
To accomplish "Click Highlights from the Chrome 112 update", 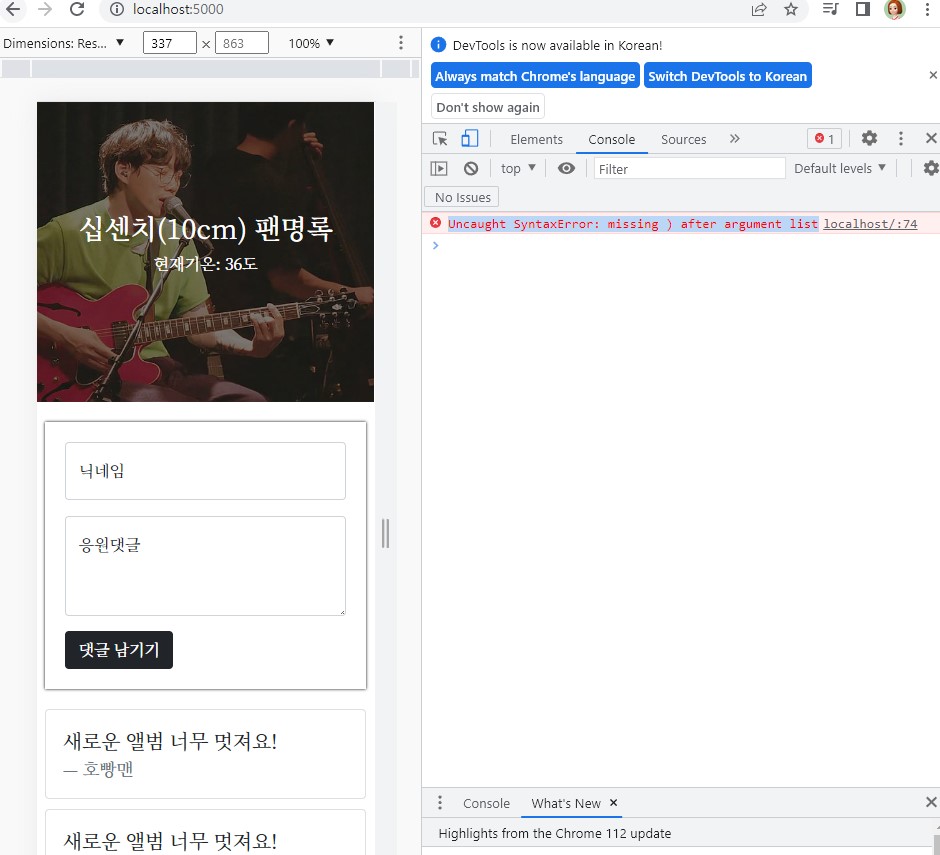I will pyautogui.click(x=555, y=833).
